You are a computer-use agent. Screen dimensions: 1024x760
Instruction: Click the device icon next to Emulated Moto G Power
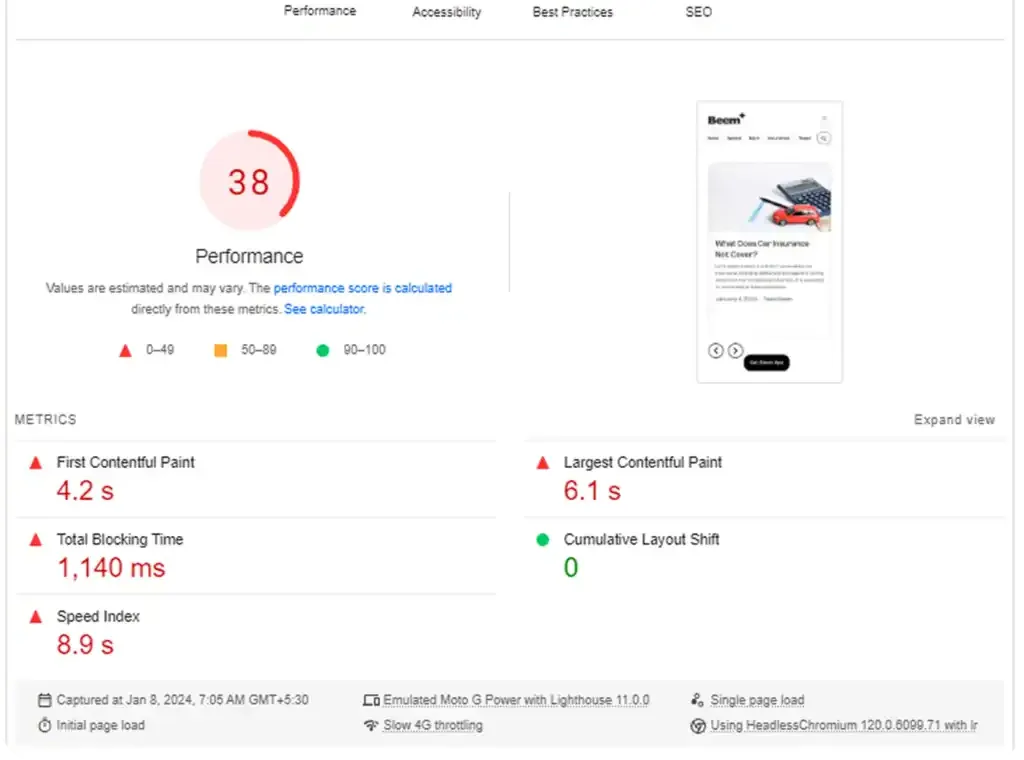click(x=372, y=700)
